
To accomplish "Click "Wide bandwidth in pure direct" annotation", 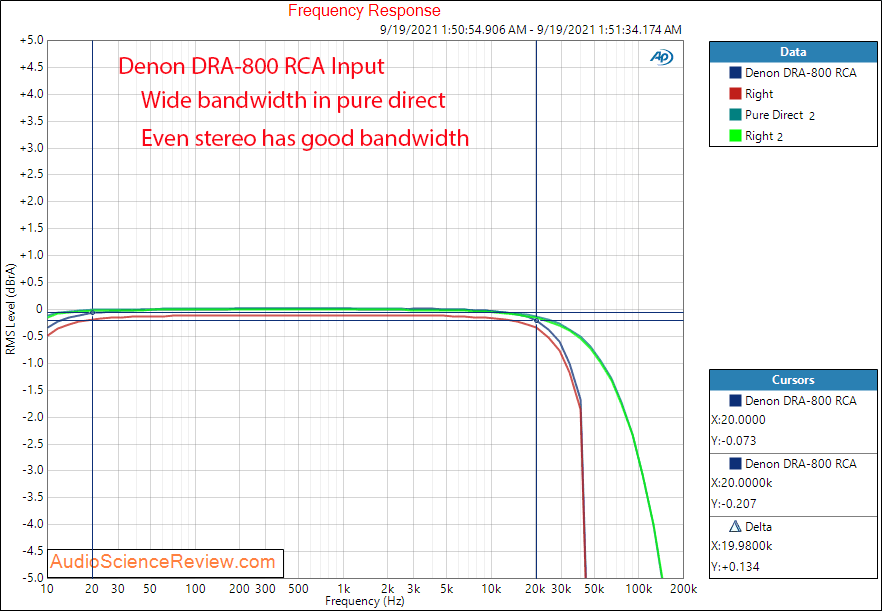I will (x=293, y=100).
